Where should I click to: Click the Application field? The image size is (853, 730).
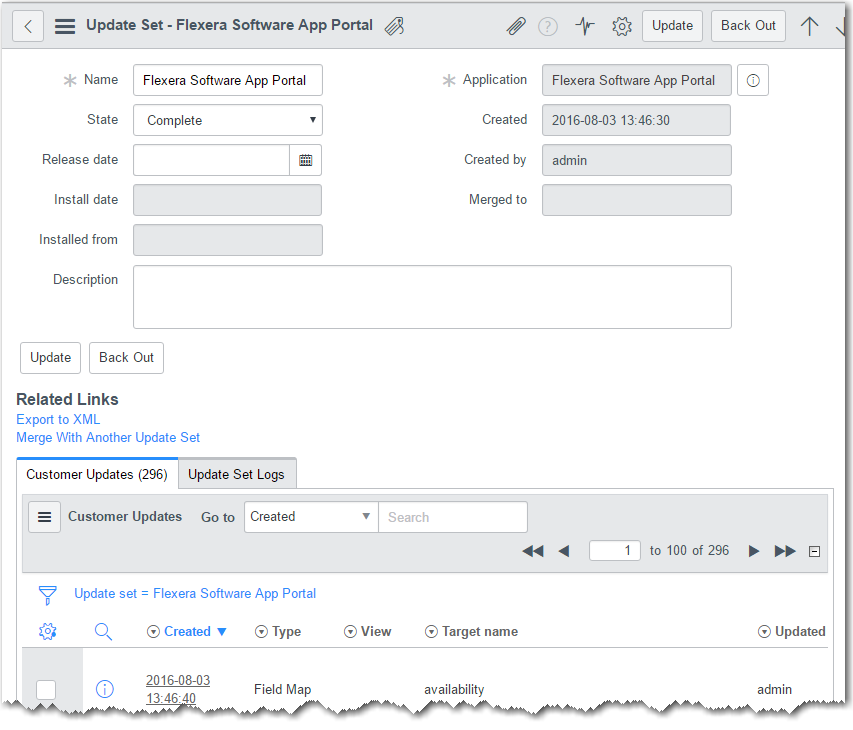(636, 81)
